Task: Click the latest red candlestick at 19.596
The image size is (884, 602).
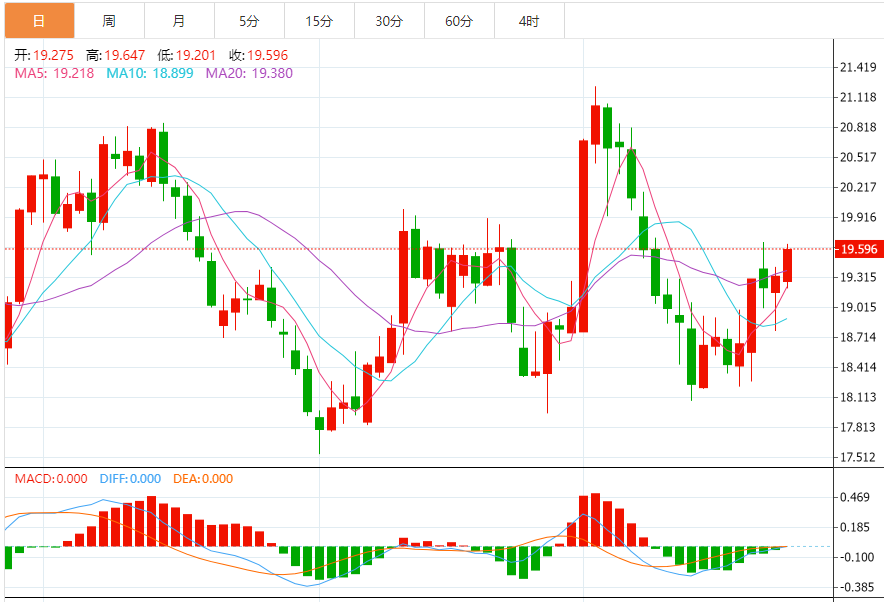Action: coord(788,265)
